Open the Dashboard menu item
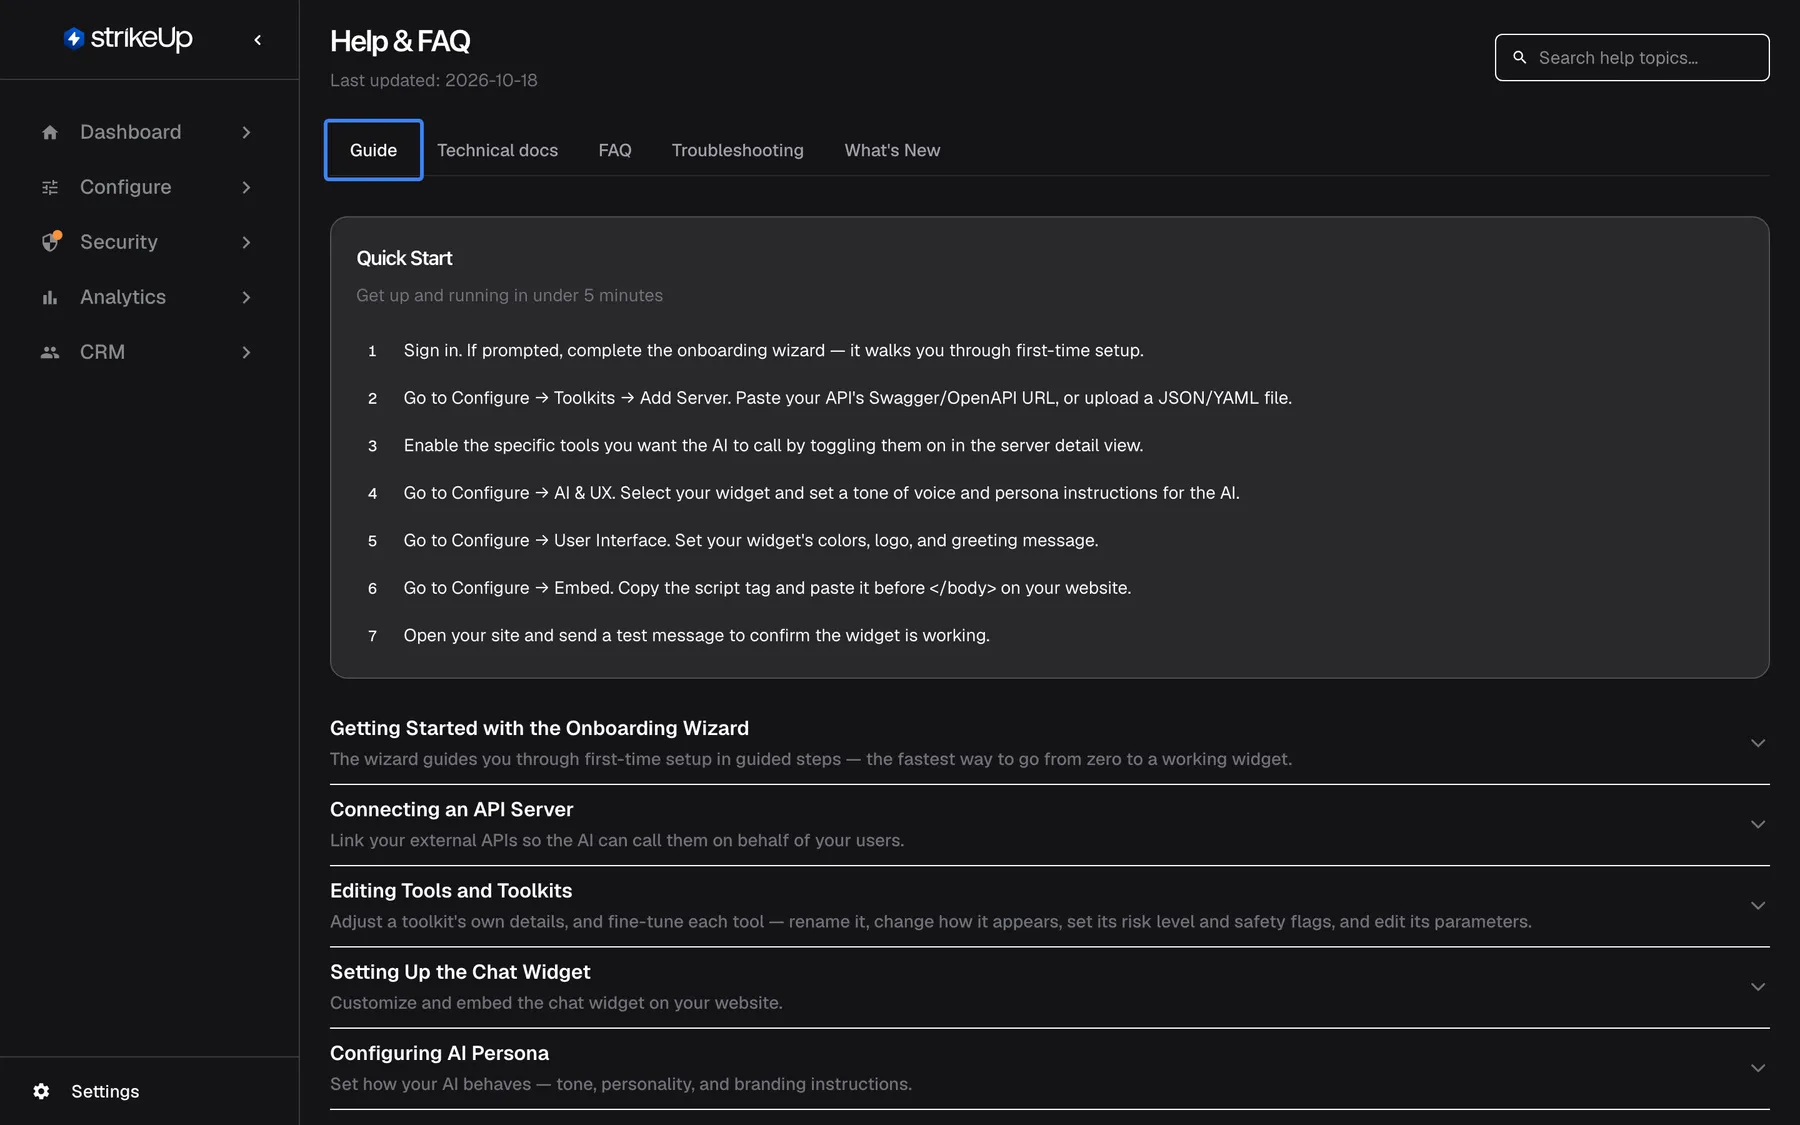 pyautogui.click(x=148, y=132)
